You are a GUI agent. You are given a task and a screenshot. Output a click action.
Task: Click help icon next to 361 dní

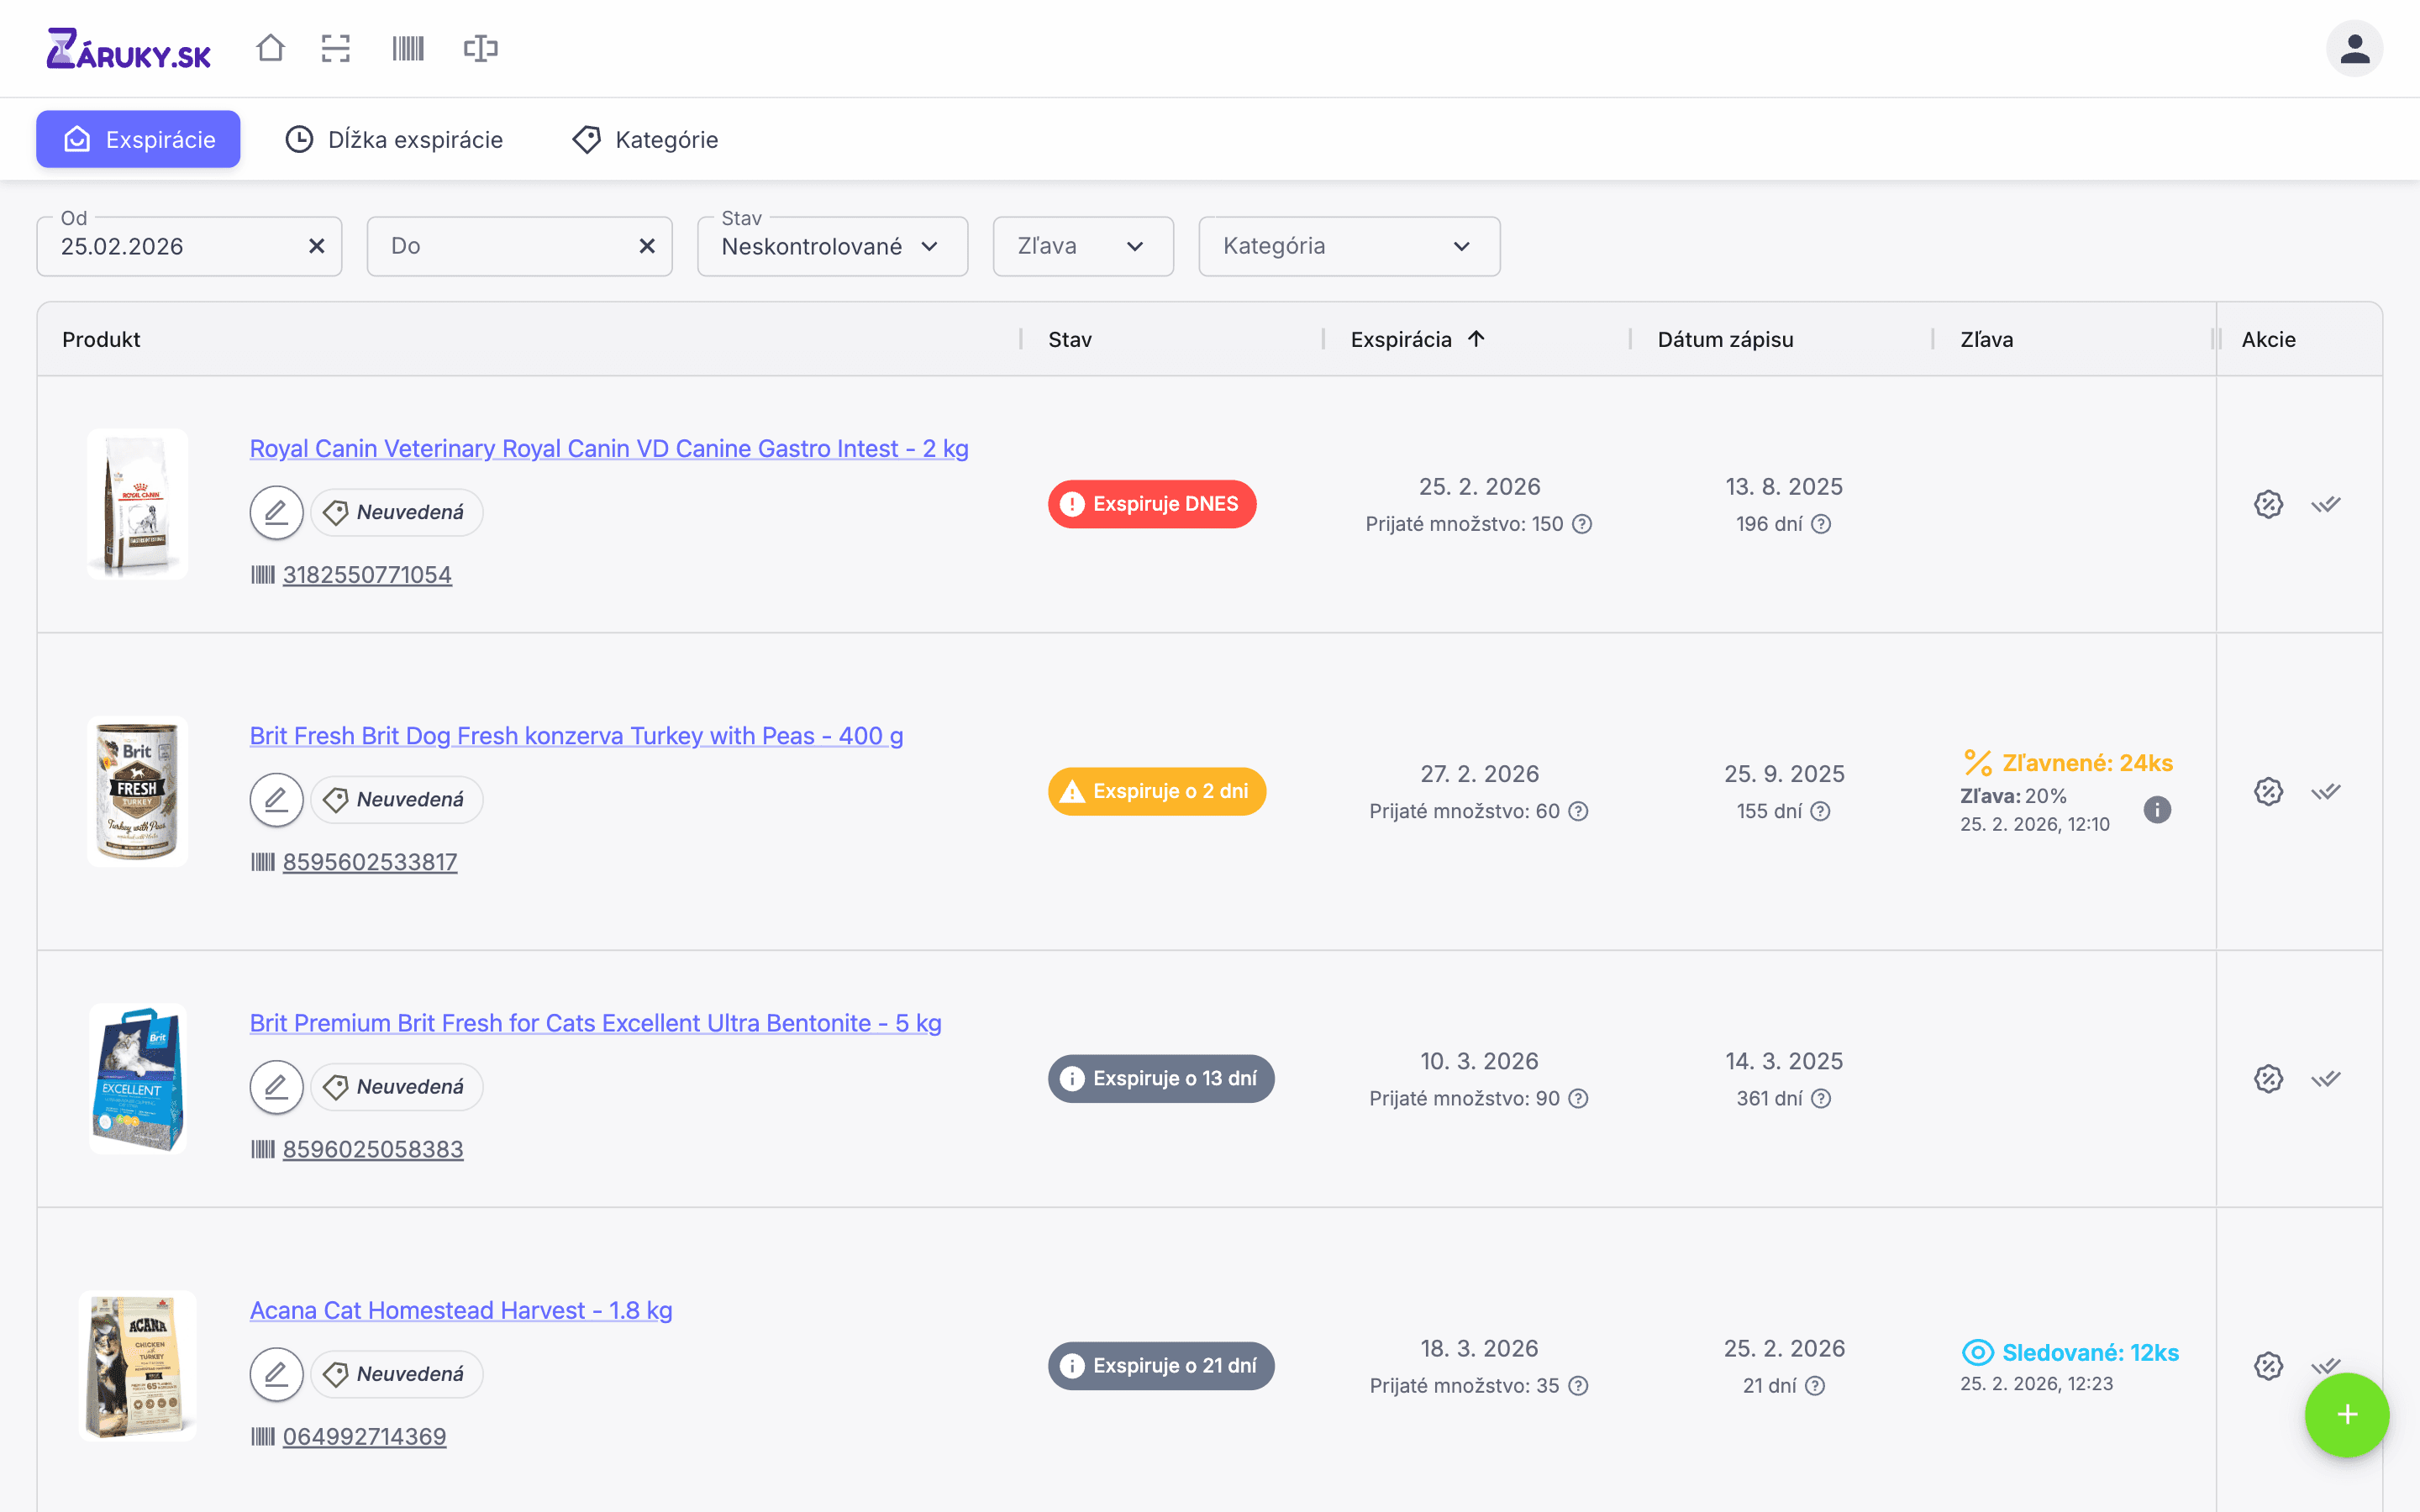click(1821, 1098)
